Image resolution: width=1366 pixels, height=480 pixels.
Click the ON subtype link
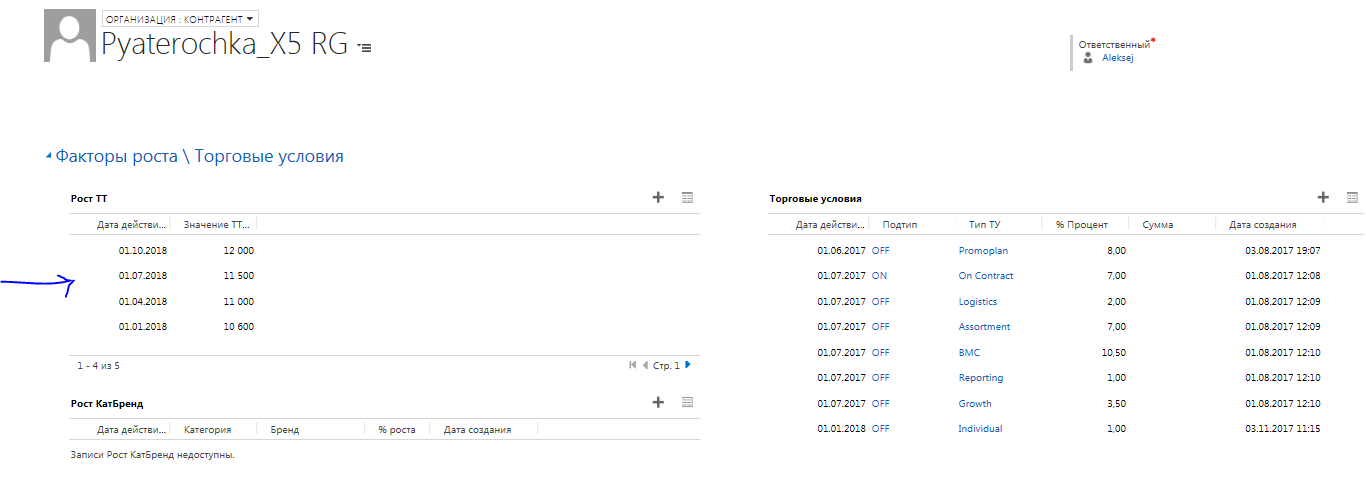(x=879, y=276)
